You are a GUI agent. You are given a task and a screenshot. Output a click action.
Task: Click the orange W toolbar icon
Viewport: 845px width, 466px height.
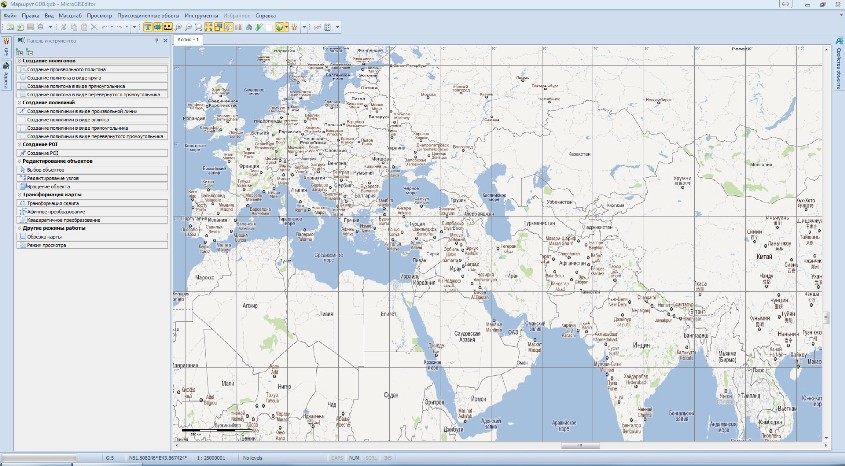(295, 27)
